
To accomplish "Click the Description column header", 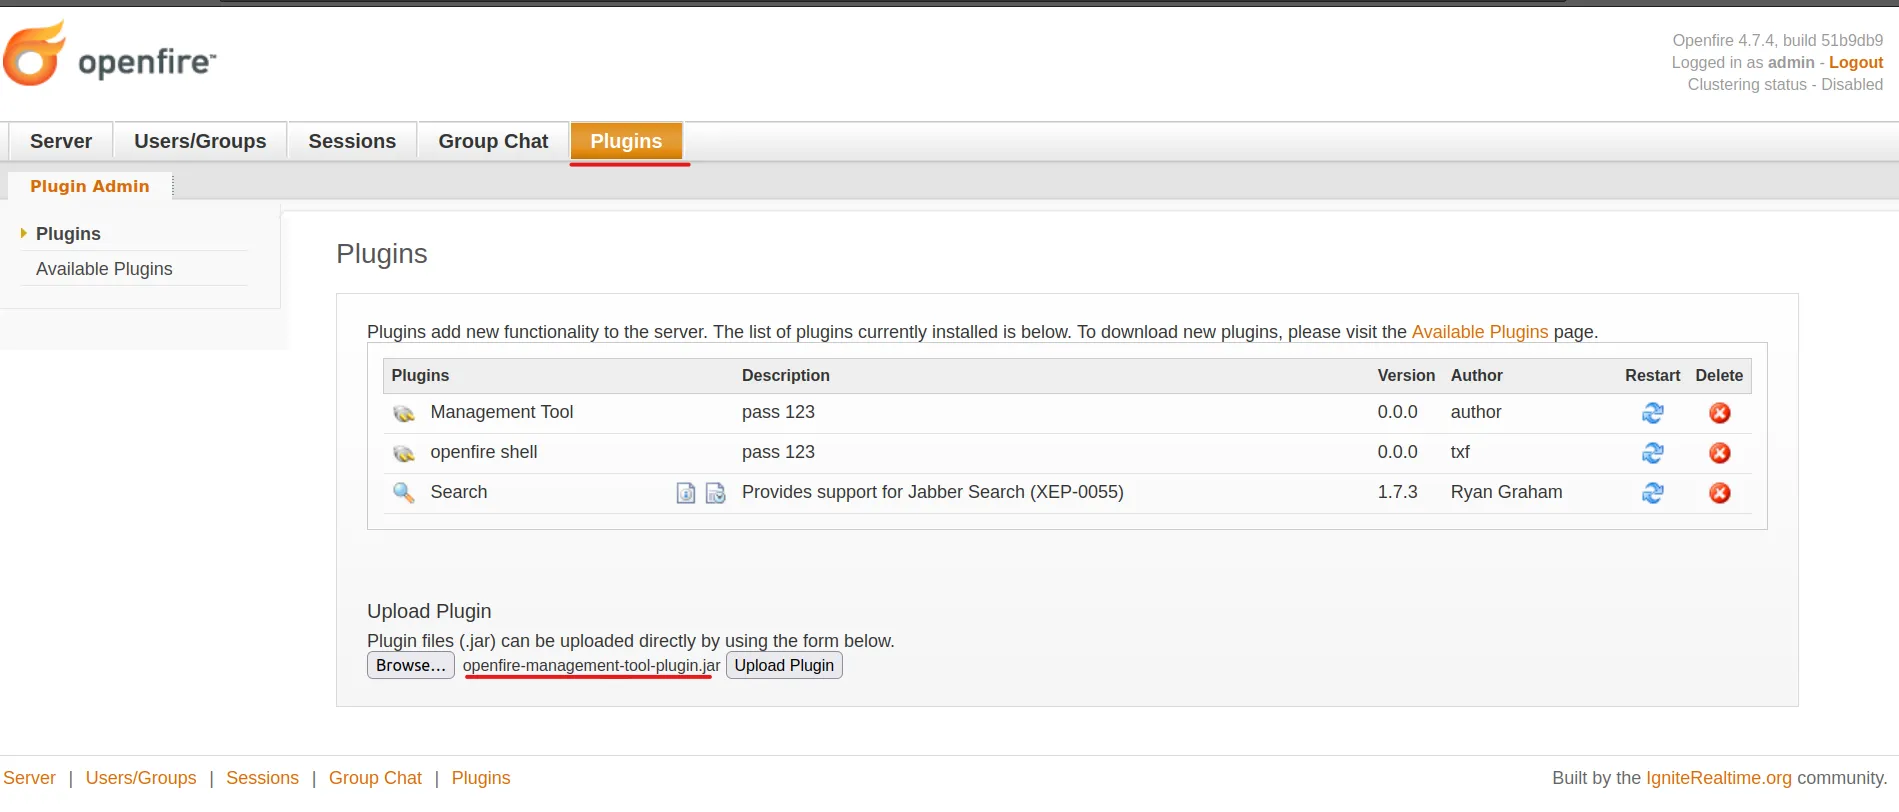I will (x=786, y=375).
